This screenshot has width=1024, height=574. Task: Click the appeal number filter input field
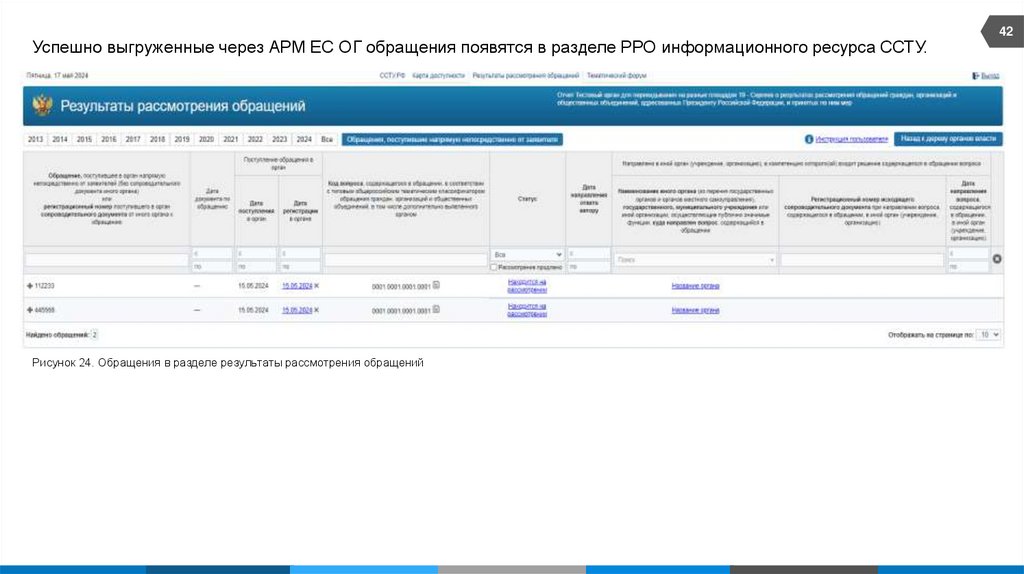click(106, 260)
